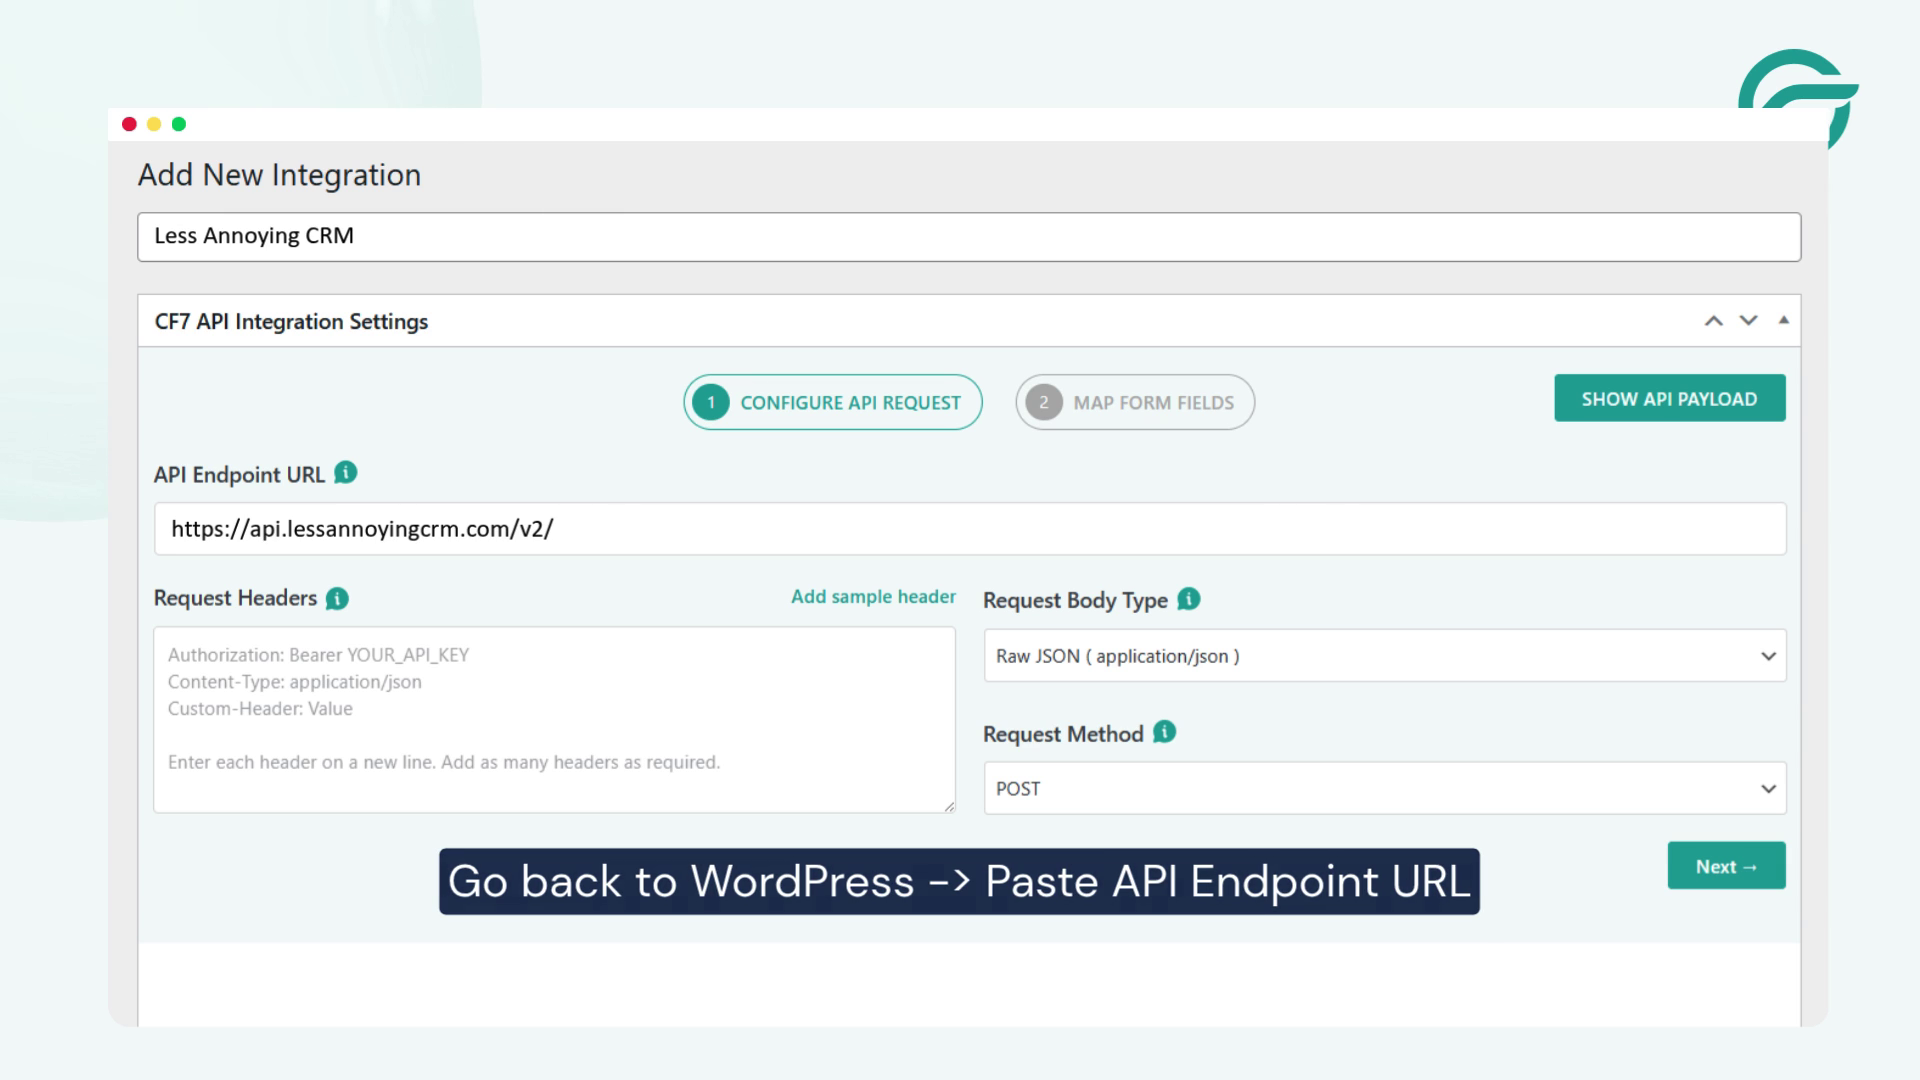Viewport: 1920px width, 1080px height.
Task: Click the info icon beside Request Body Type
Action: [x=1188, y=599]
